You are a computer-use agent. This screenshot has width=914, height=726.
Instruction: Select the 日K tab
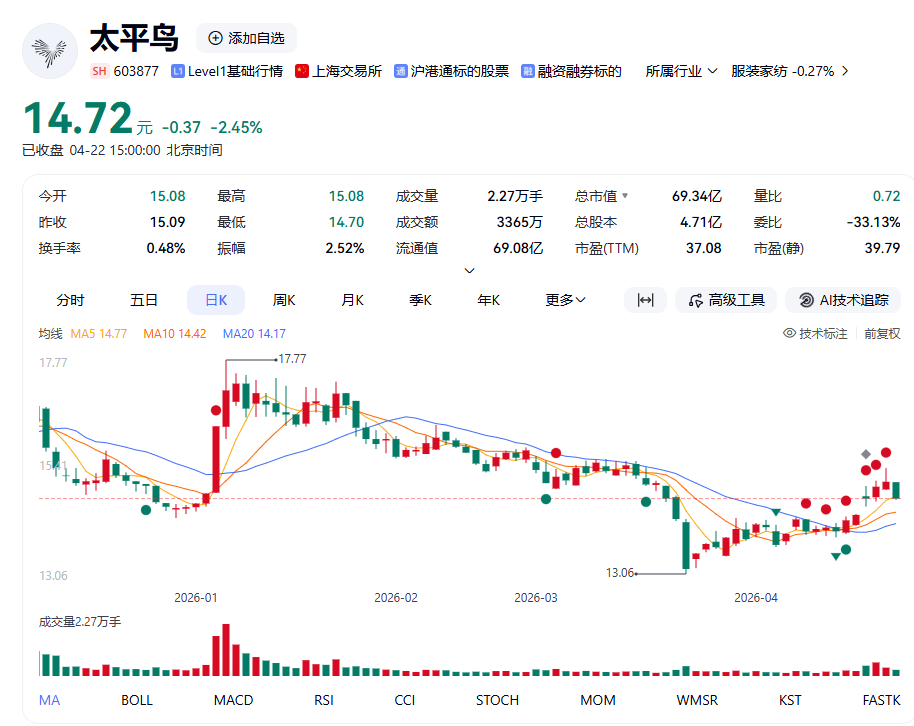point(216,300)
